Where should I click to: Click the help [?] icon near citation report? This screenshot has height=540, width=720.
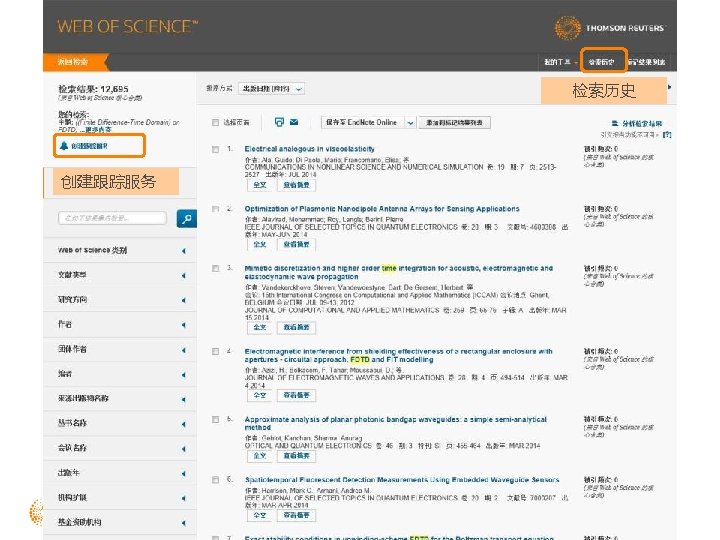(x=667, y=135)
